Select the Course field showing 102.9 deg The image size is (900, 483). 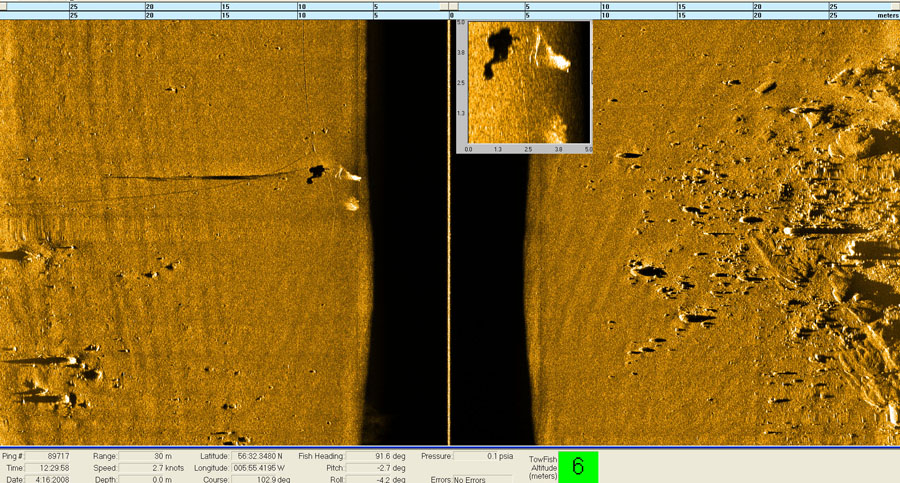262,479
